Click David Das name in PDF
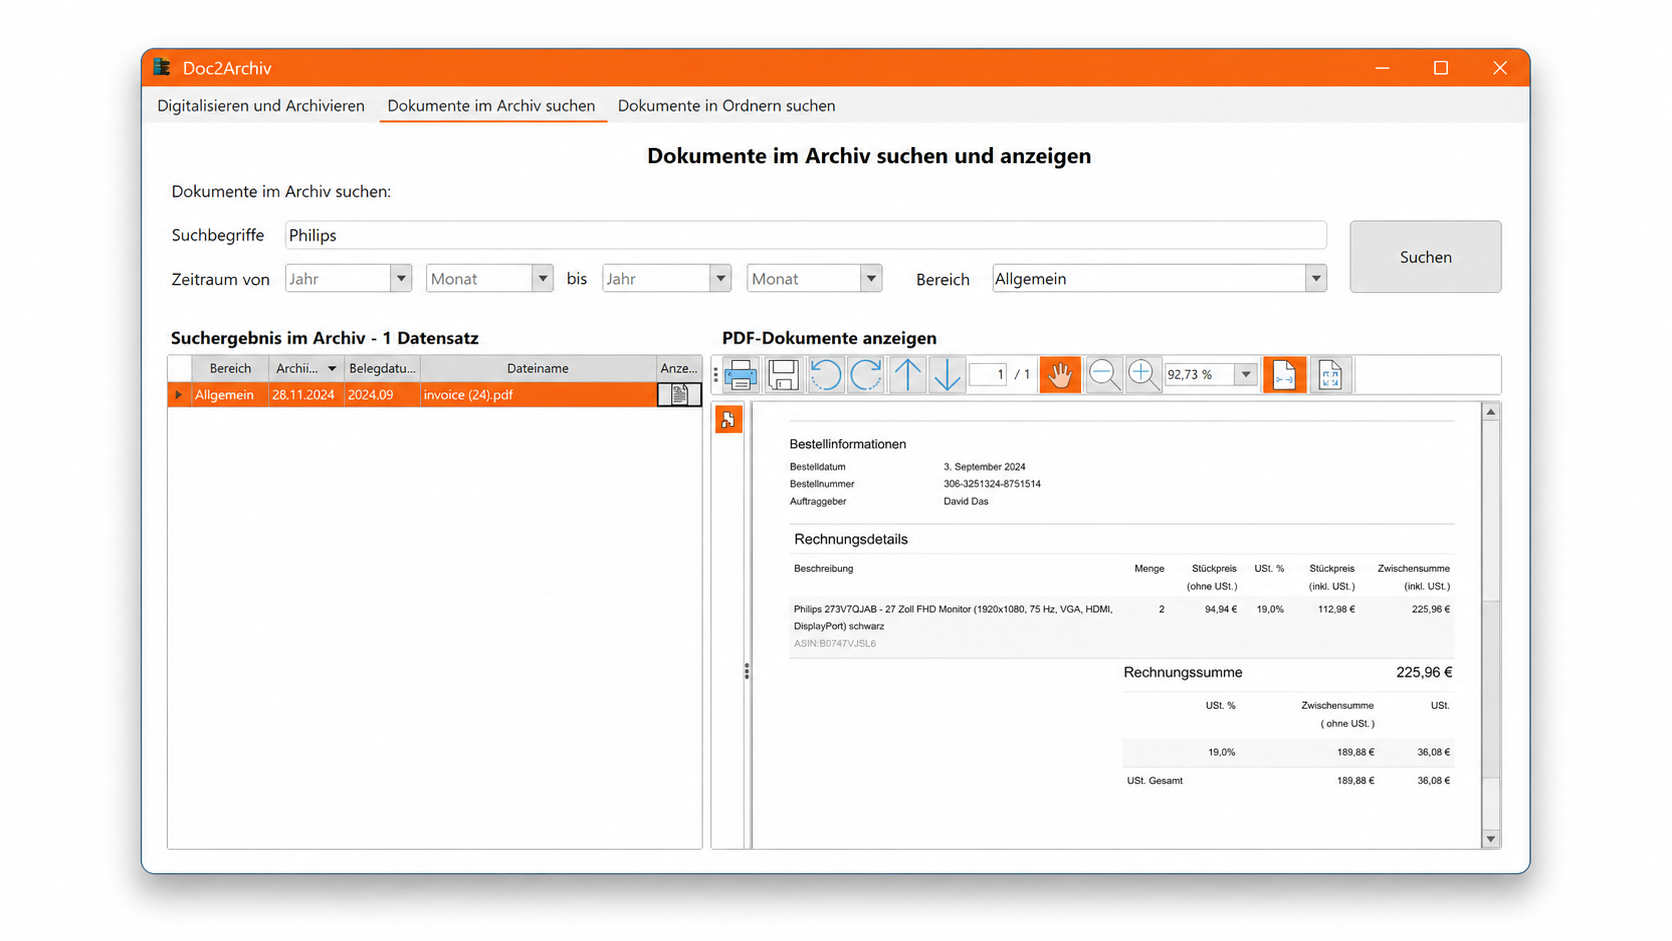 966,501
